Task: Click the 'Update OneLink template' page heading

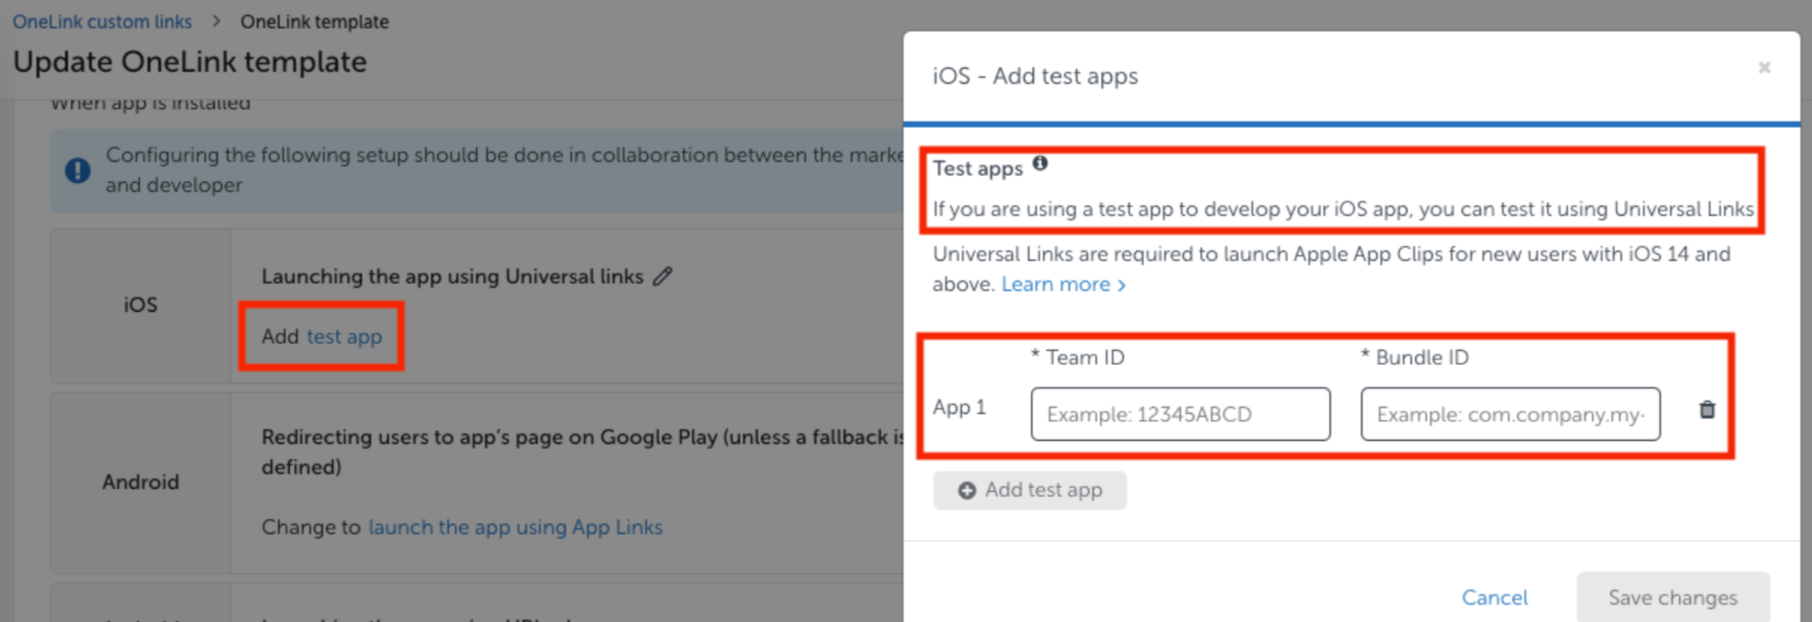Action: pos(190,62)
